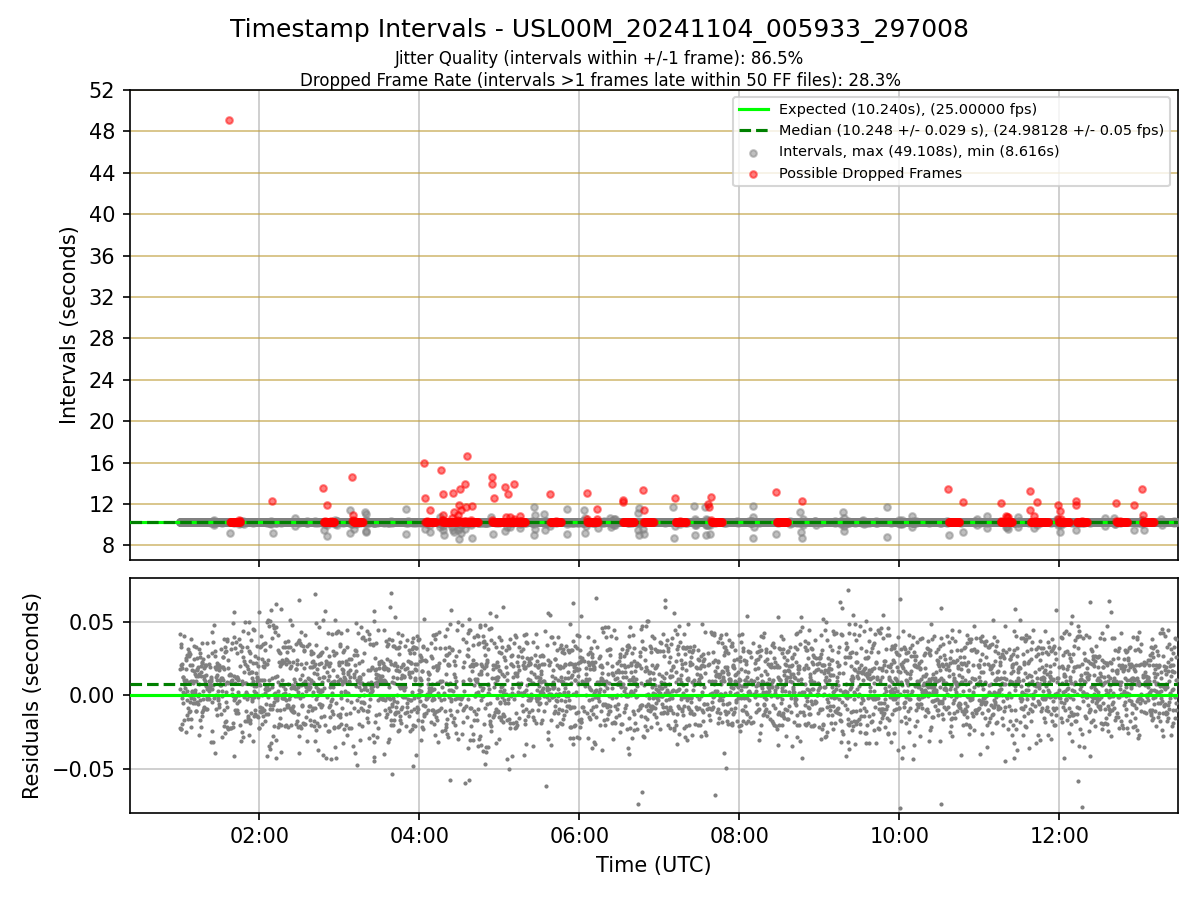The image size is (1200, 900).
Task: Click the 28 tick on the intervals axis
Action: (x=105, y=338)
